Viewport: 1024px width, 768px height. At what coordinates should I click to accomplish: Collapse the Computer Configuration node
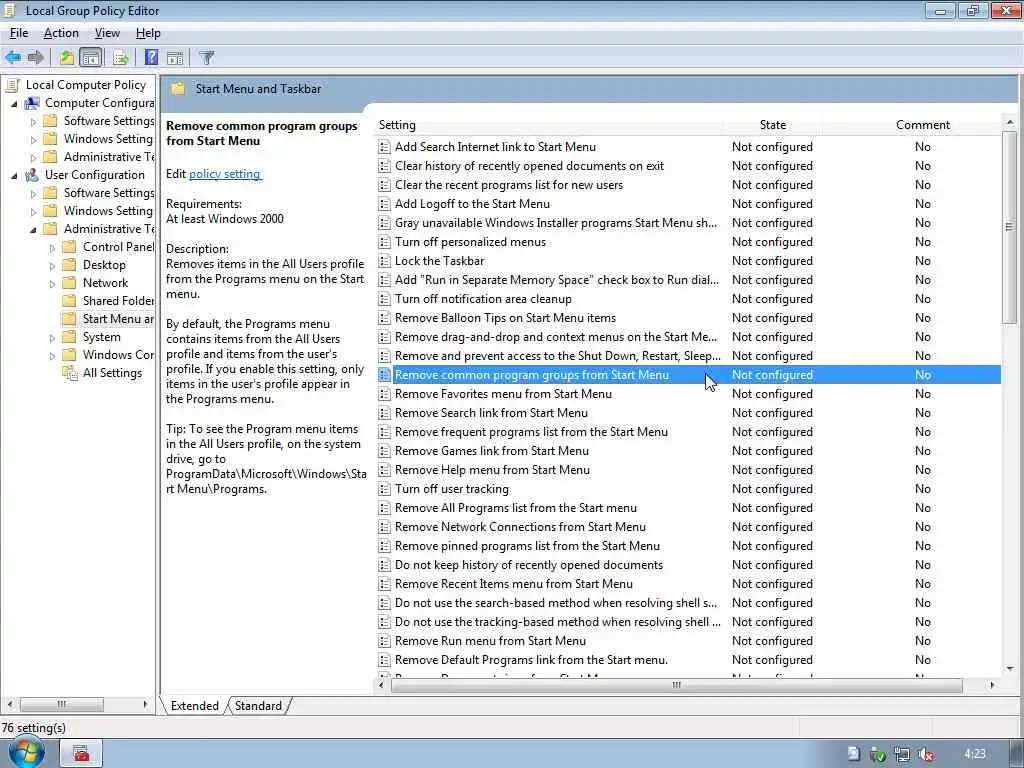coord(14,103)
